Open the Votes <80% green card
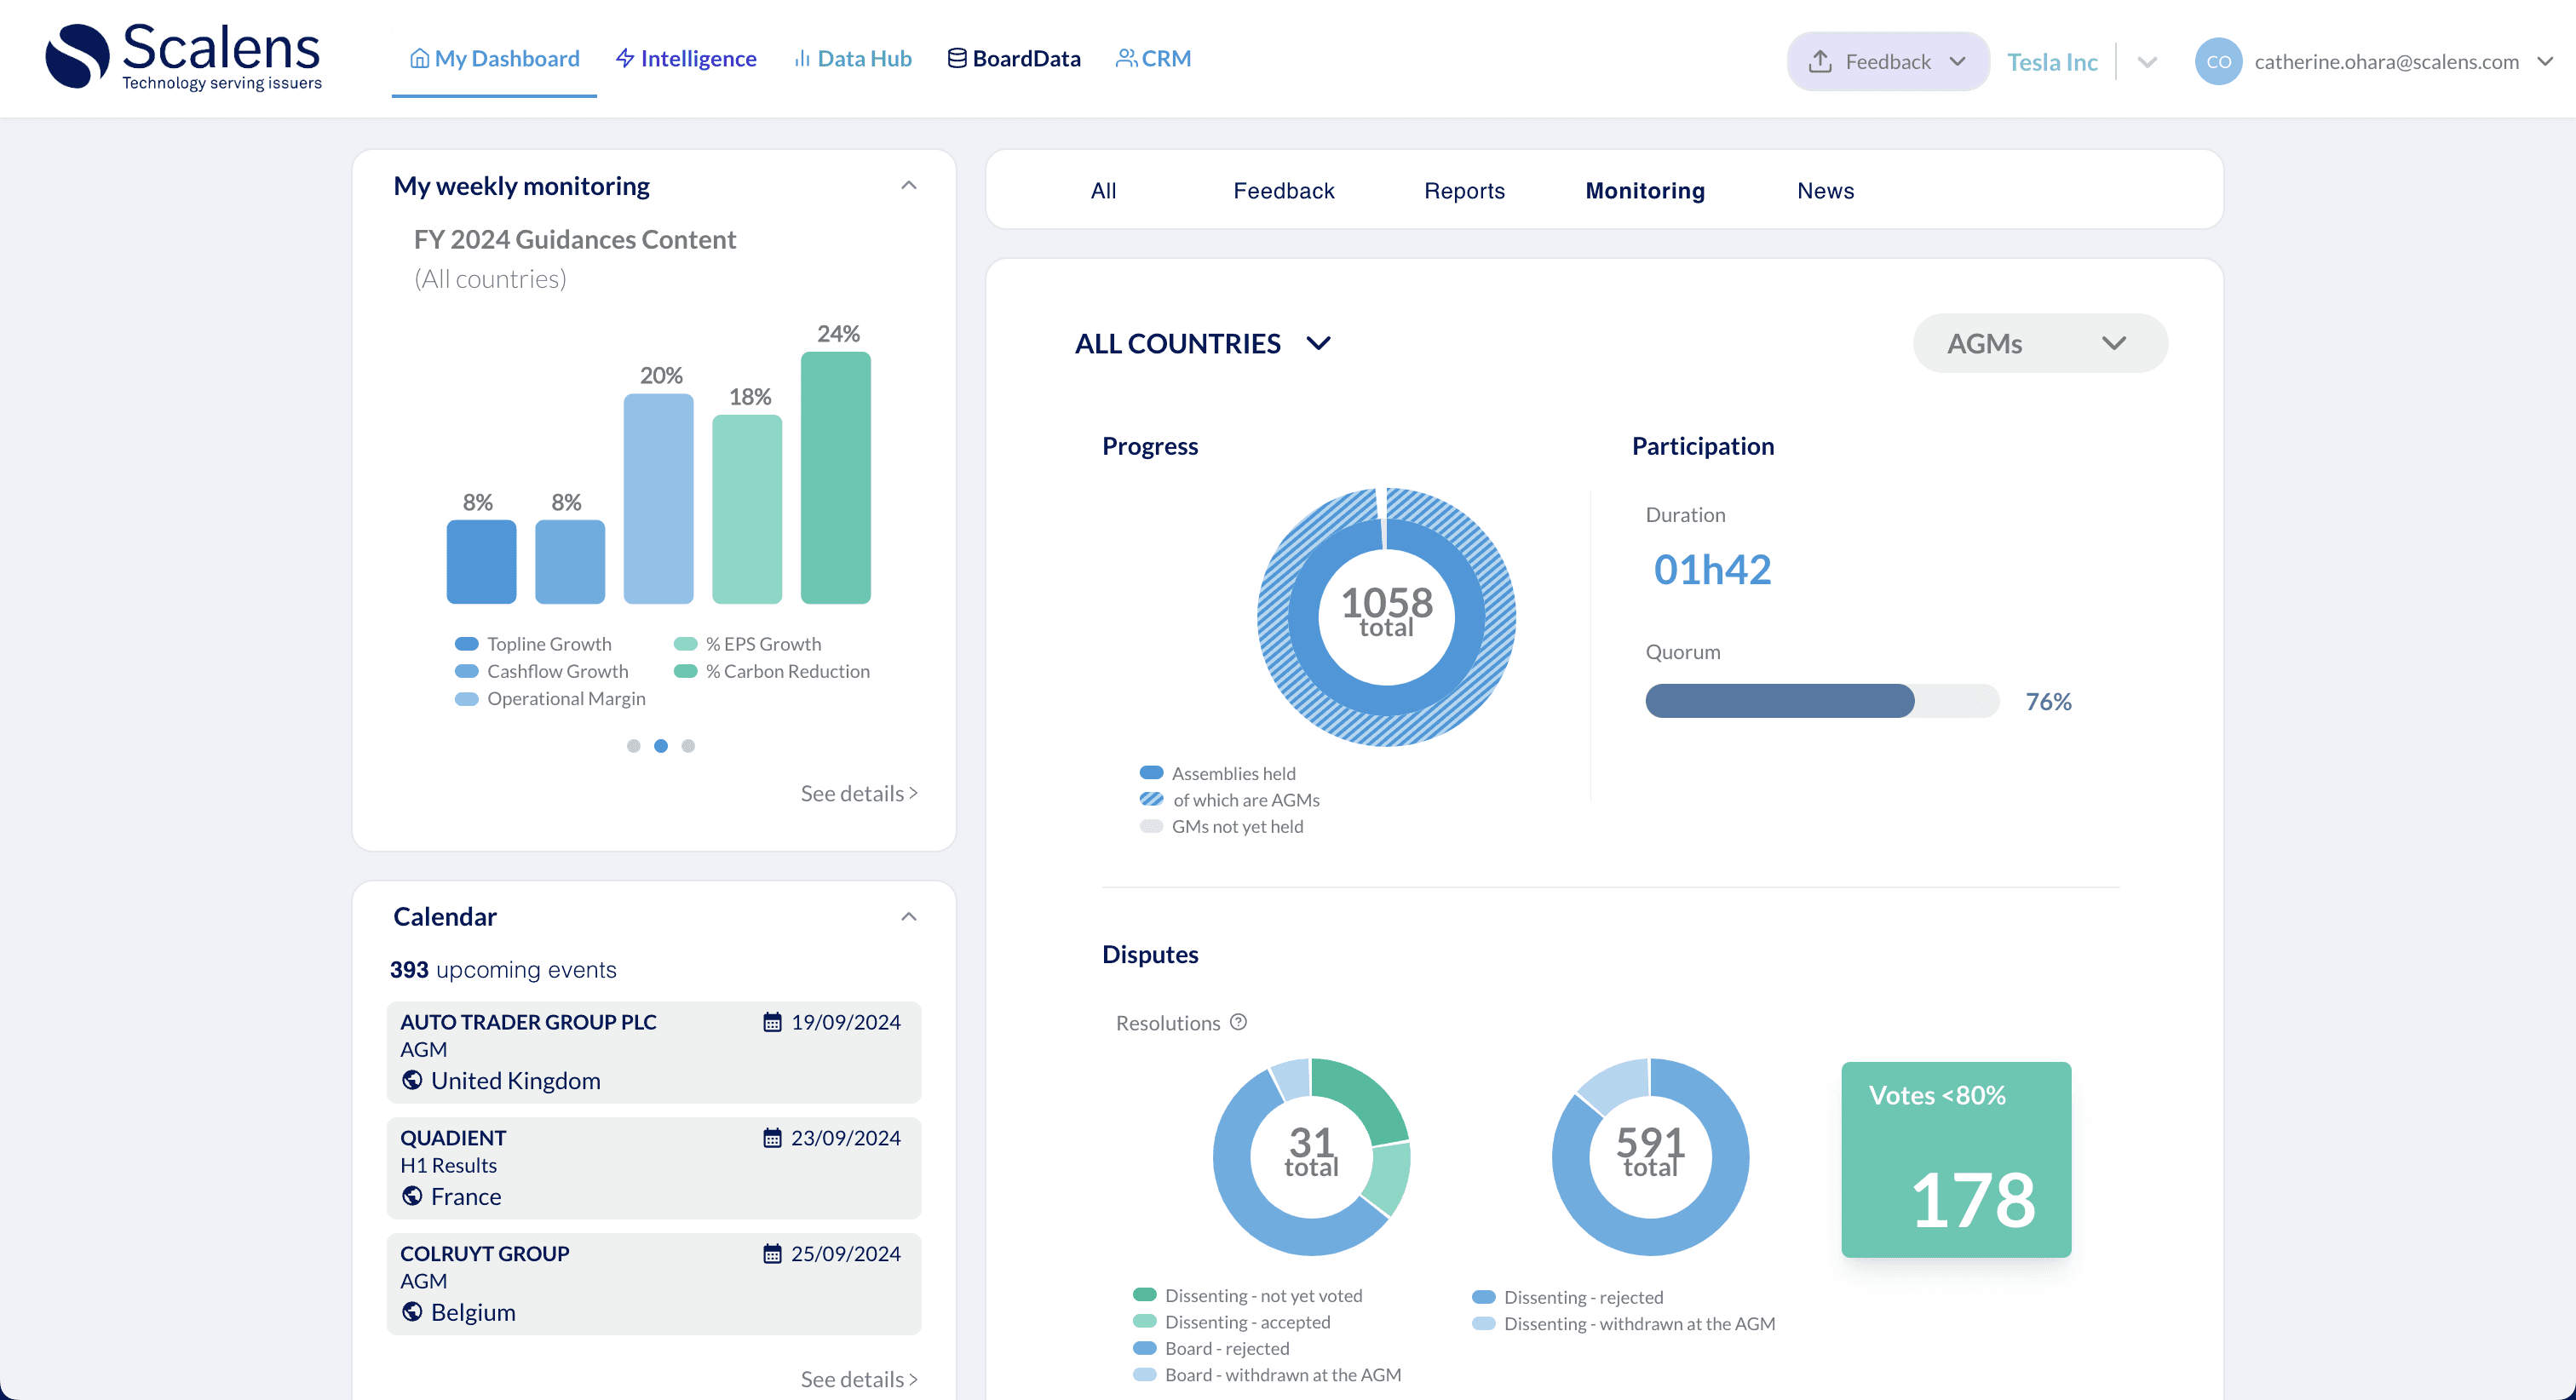2576x1400 pixels. click(x=1955, y=1160)
